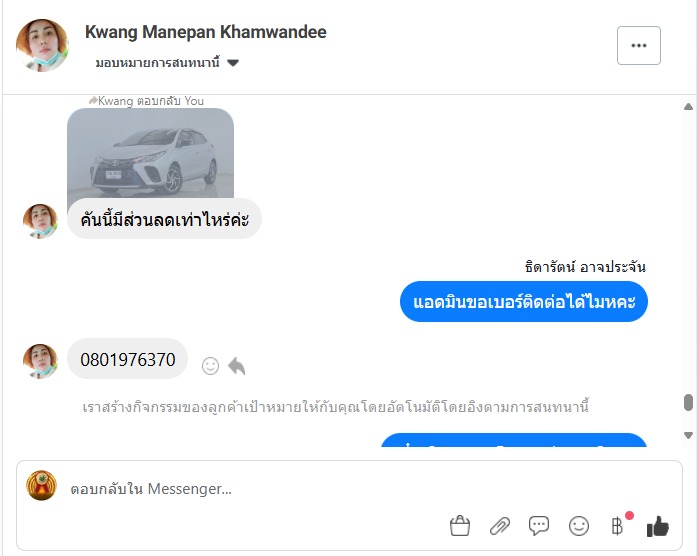Click the แอดมินขอเบอร์ติดต่อได้ไมหคะ blue message
The width and height of the screenshot is (697, 556).
tap(524, 302)
